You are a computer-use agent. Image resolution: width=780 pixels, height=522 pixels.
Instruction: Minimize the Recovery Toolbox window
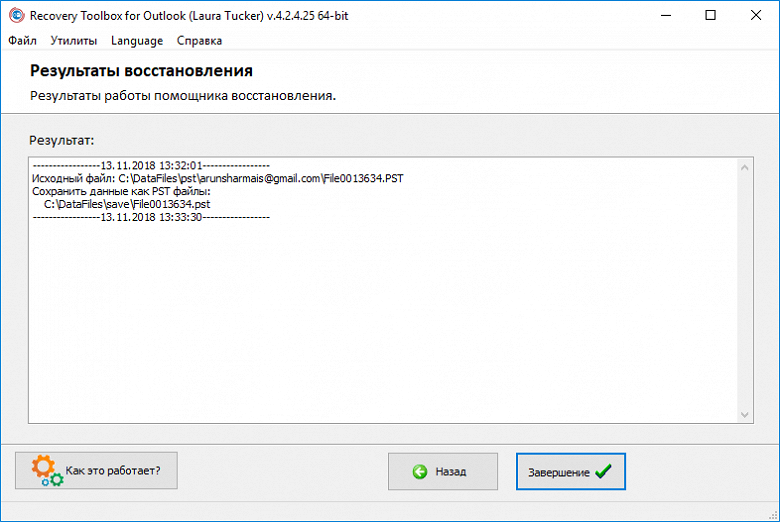pyautogui.click(x=664, y=15)
